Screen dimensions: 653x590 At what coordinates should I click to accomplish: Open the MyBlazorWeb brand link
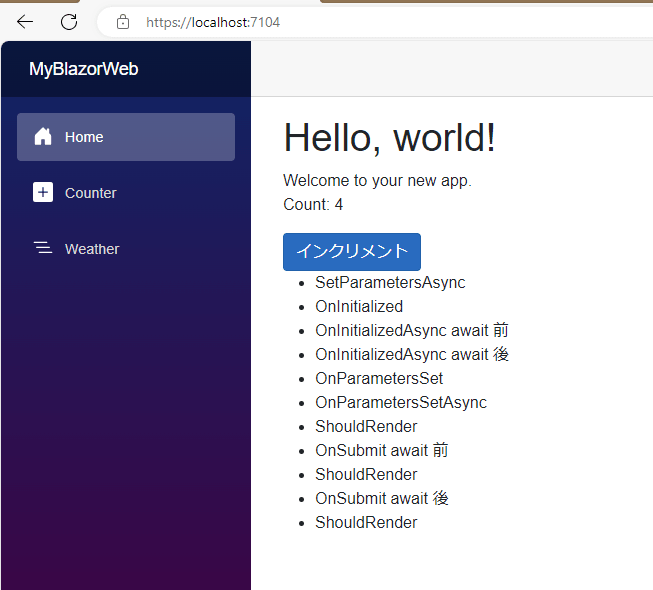coord(83,69)
